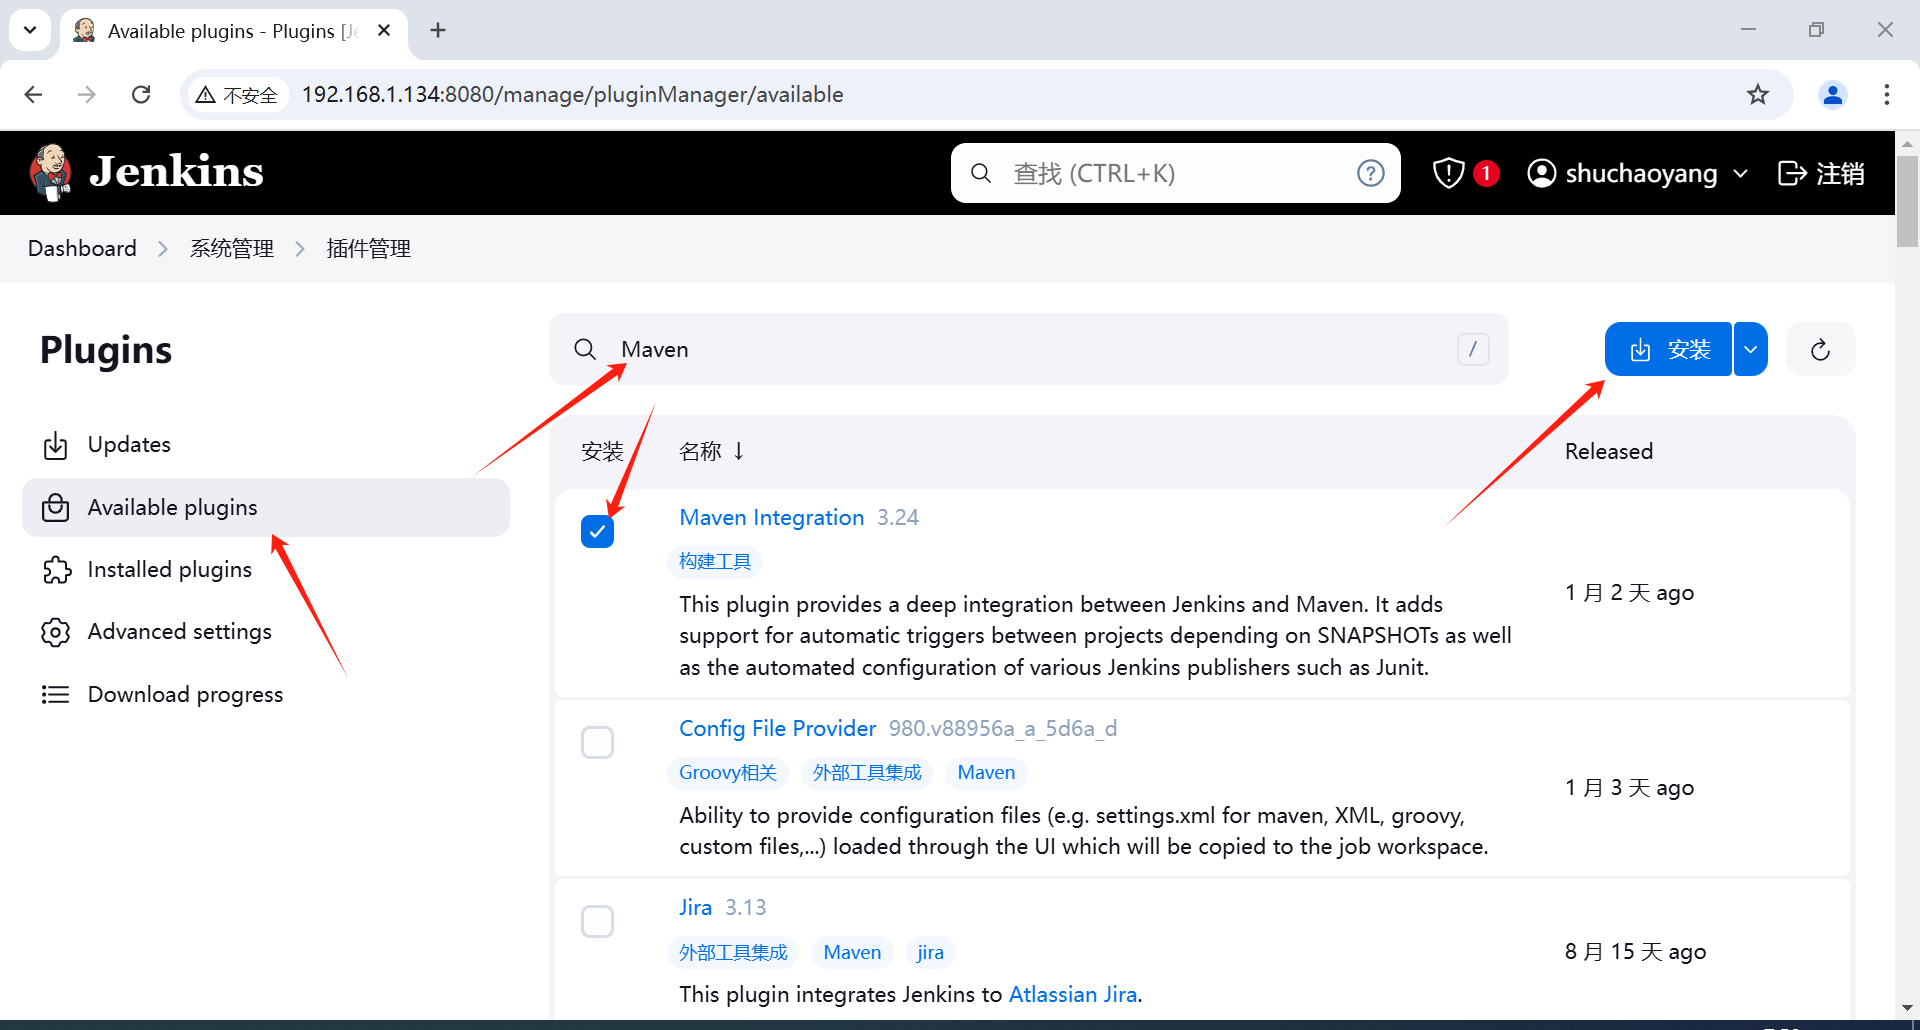The width and height of the screenshot is (1920, 1030).
Task: Click the Download progress list icon
Action: point(56,694)
